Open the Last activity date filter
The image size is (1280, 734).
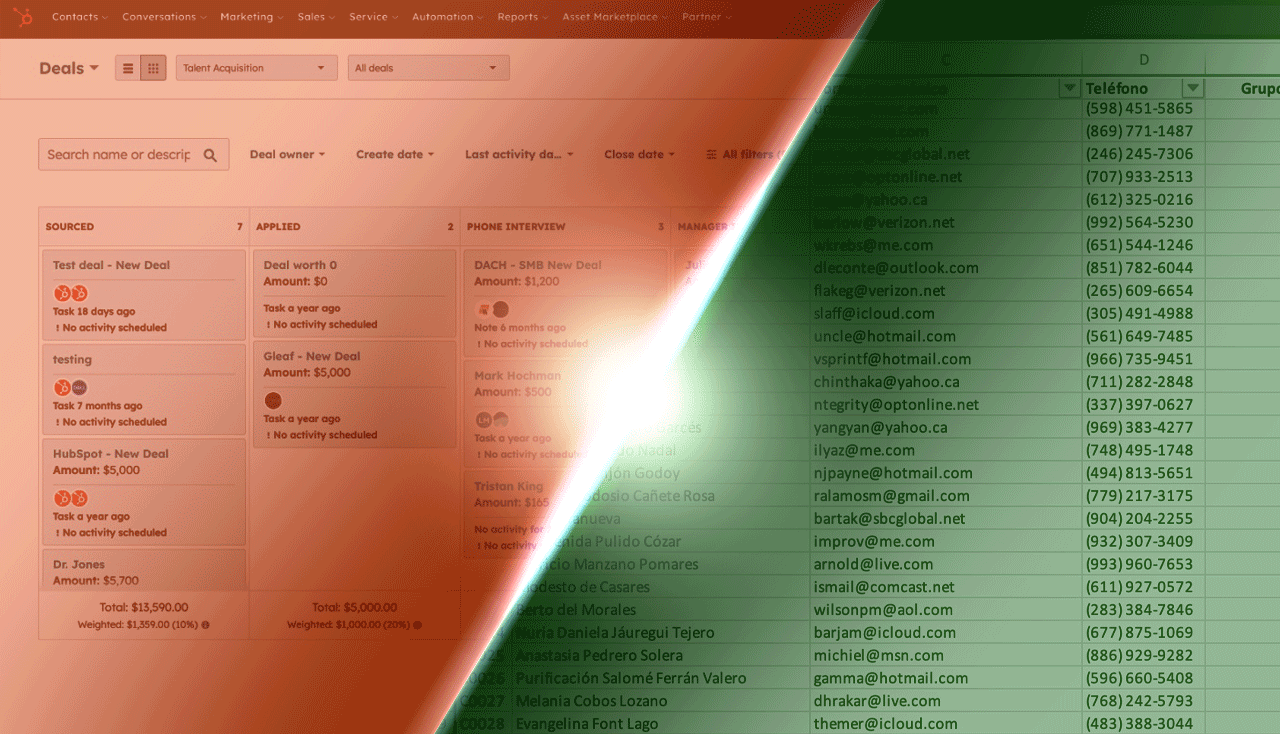519,155
